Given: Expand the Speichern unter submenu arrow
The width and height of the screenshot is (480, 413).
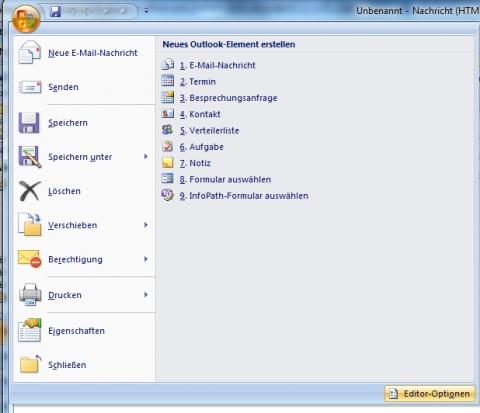Looking at the screenshot, I should [x=146, y=156].
